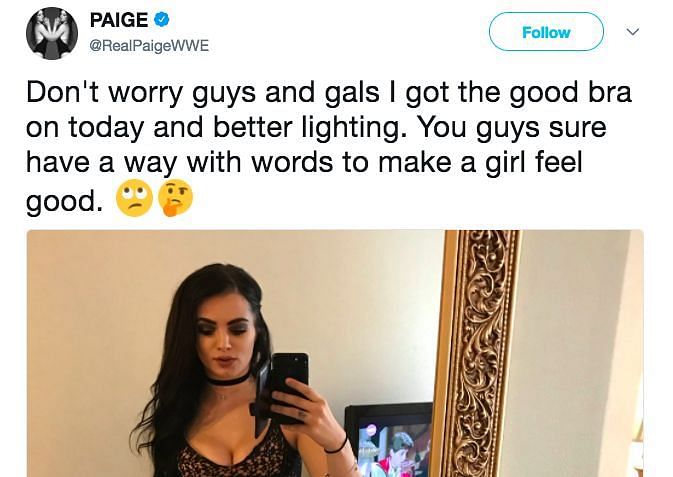The image size is (673, 477).
Task: Click the word "good." before the emojis
Action: (x=65, y=201)
